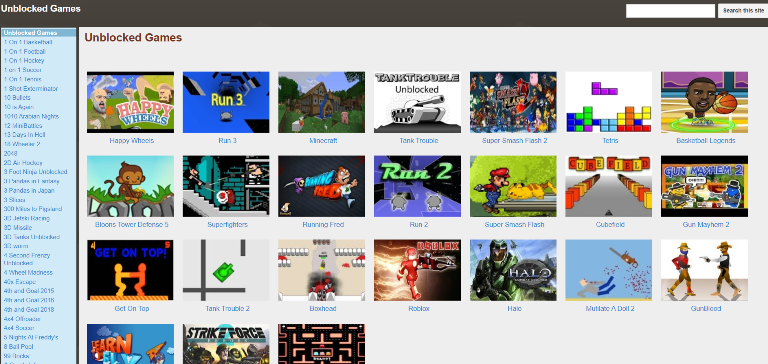Click the Gun Mayhem 2 text link
Image resolution: width=768 pixels, height=364 pixels.
706,225
